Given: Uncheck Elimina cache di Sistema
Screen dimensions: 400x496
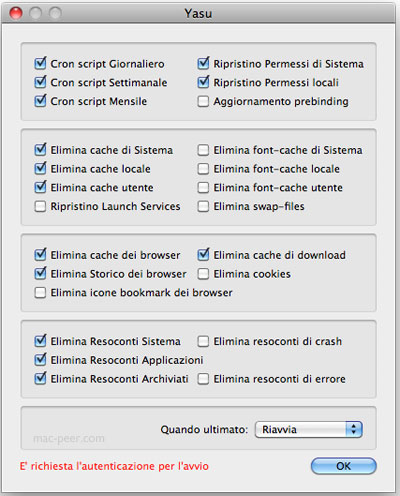Looking at the screenshot, I should point(40,150).
